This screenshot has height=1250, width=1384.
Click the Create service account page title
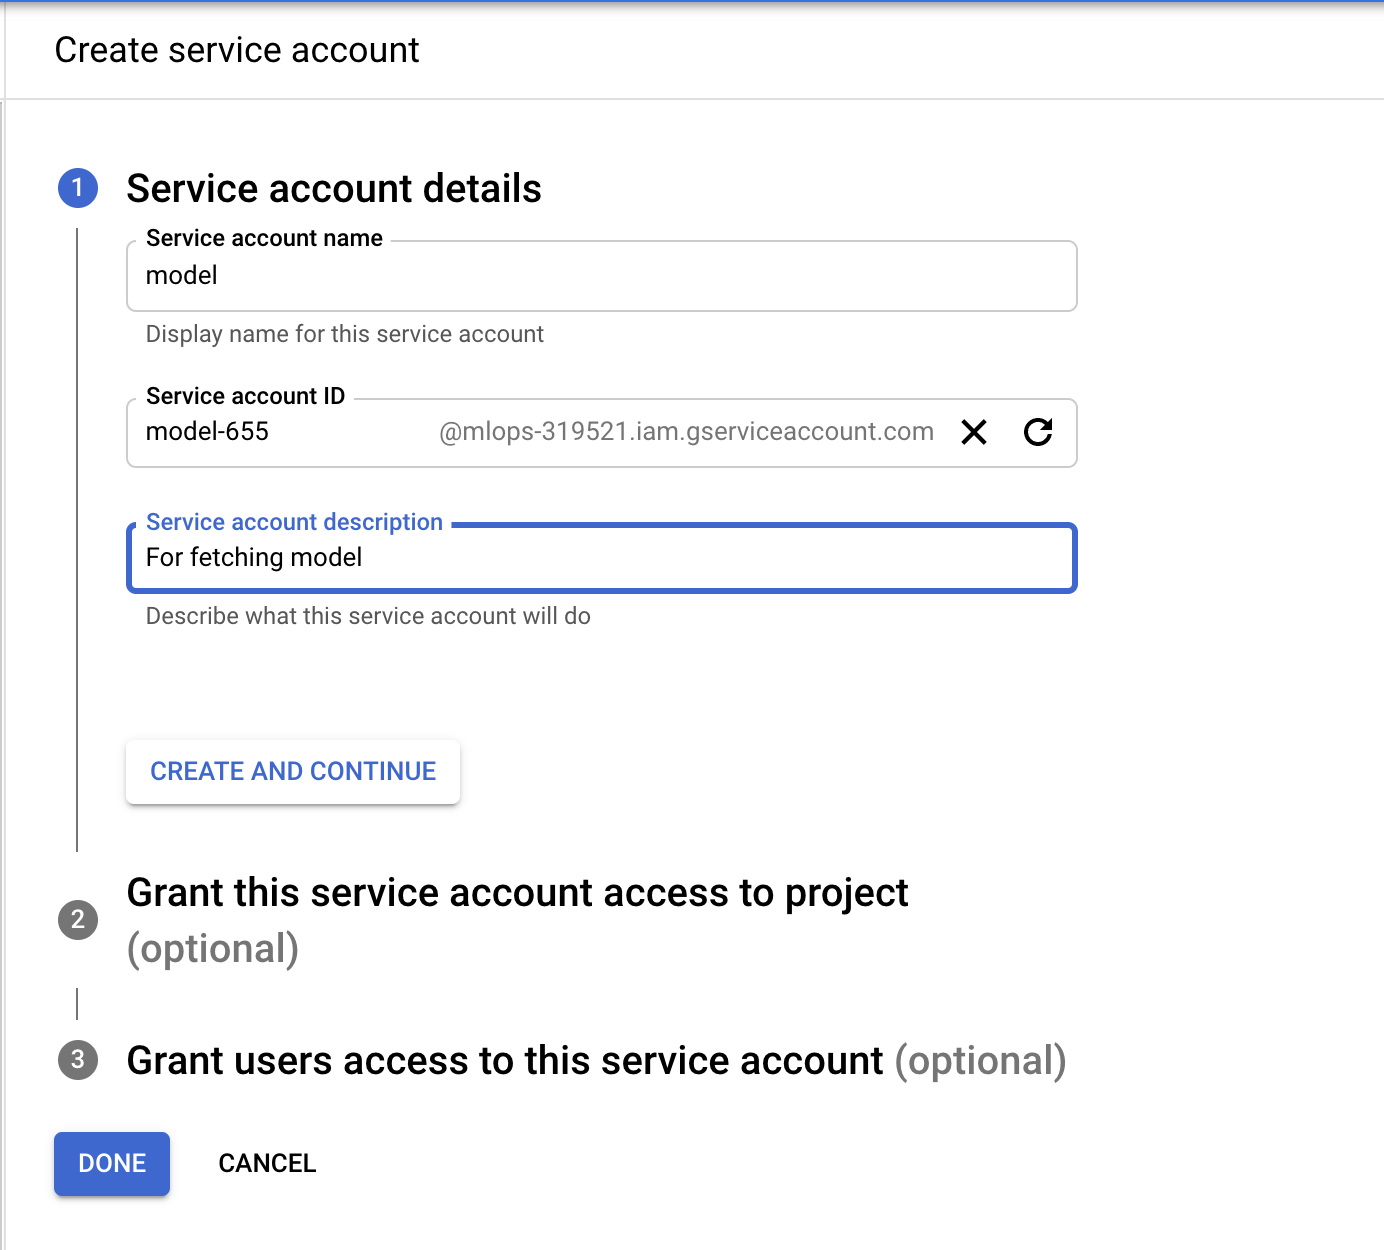click(237, 50)
